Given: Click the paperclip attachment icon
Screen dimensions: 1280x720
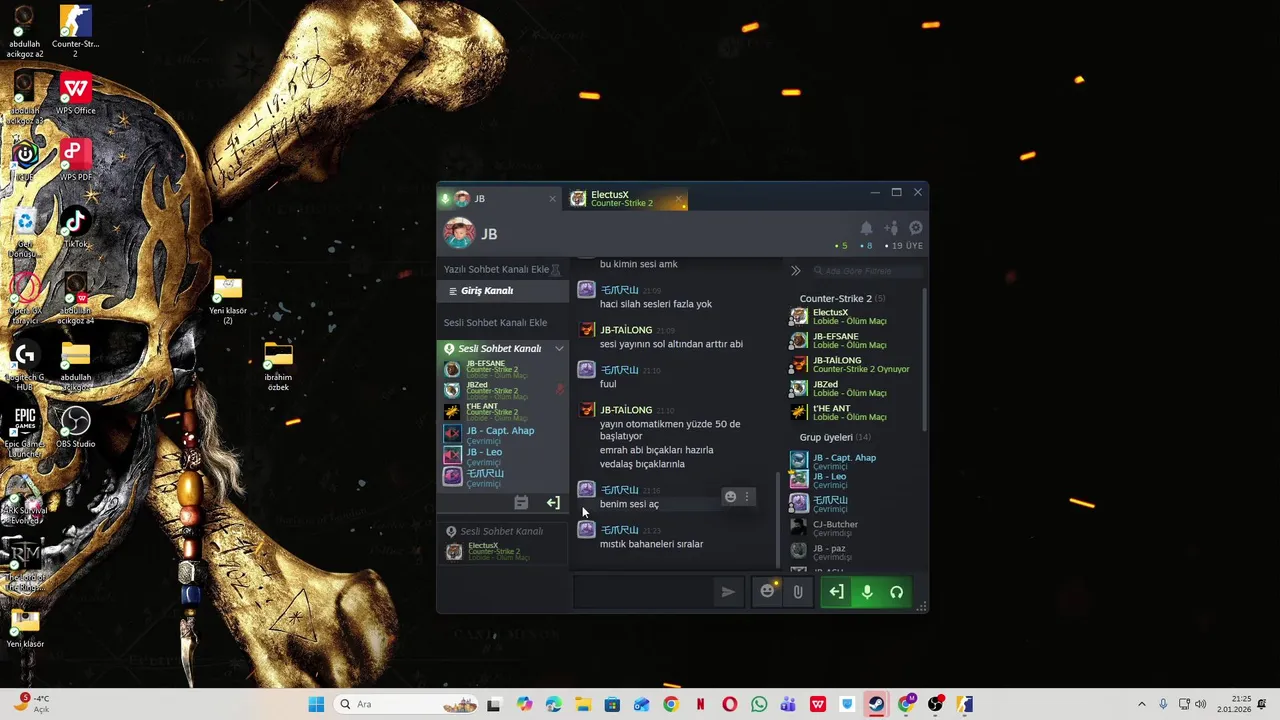Looking at the screenshot, I should click(x=798, y=592).
